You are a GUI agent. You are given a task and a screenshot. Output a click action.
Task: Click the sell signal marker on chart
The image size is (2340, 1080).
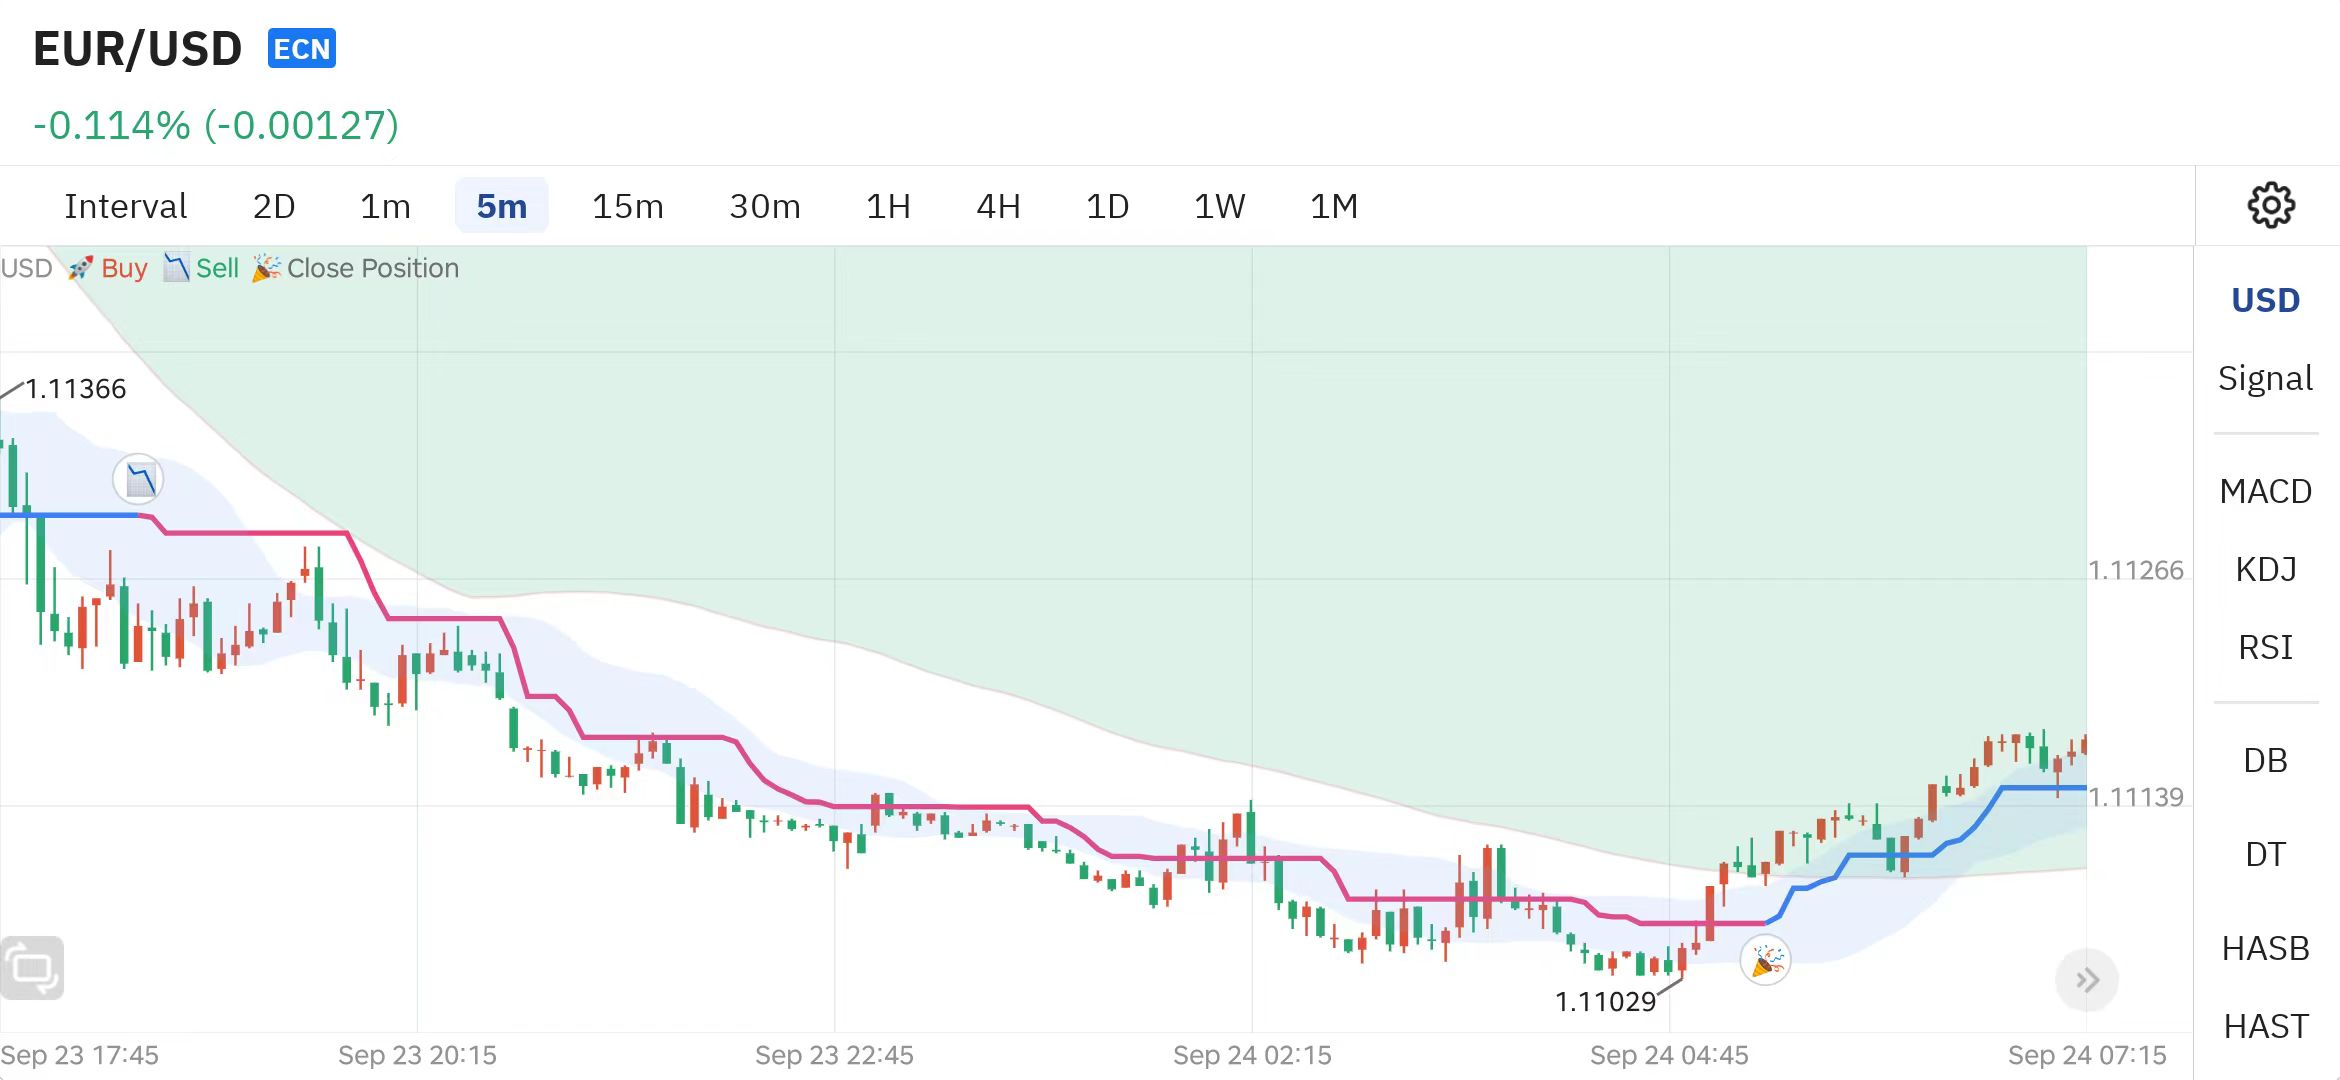[138, 479]
